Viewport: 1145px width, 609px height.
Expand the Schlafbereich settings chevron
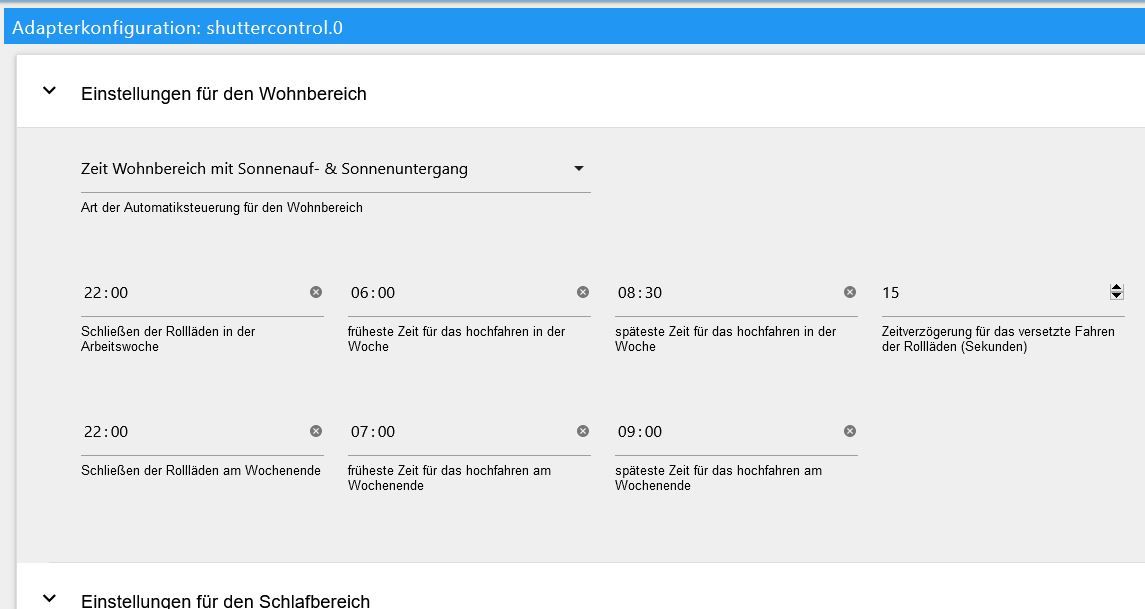pyautogui.click(x=49, y=599)
